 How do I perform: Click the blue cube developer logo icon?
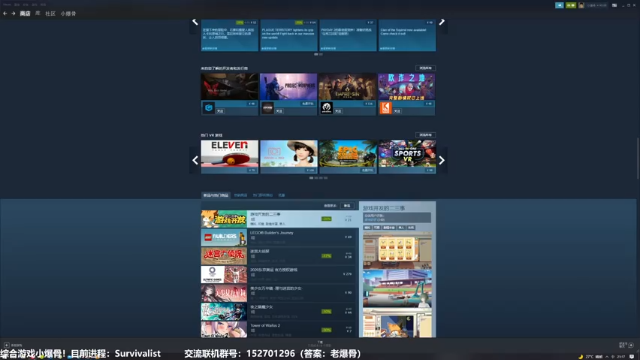click(x=209, y=108)
